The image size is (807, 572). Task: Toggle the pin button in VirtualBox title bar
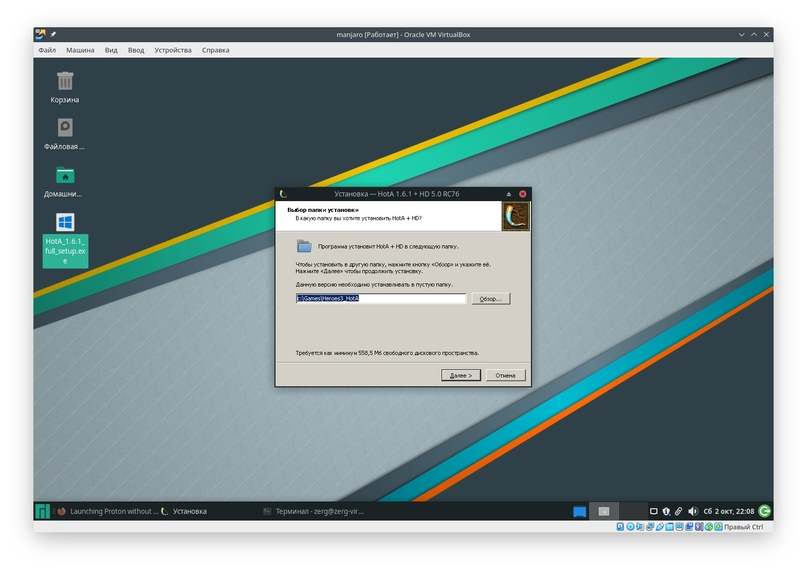coord(53,34)
